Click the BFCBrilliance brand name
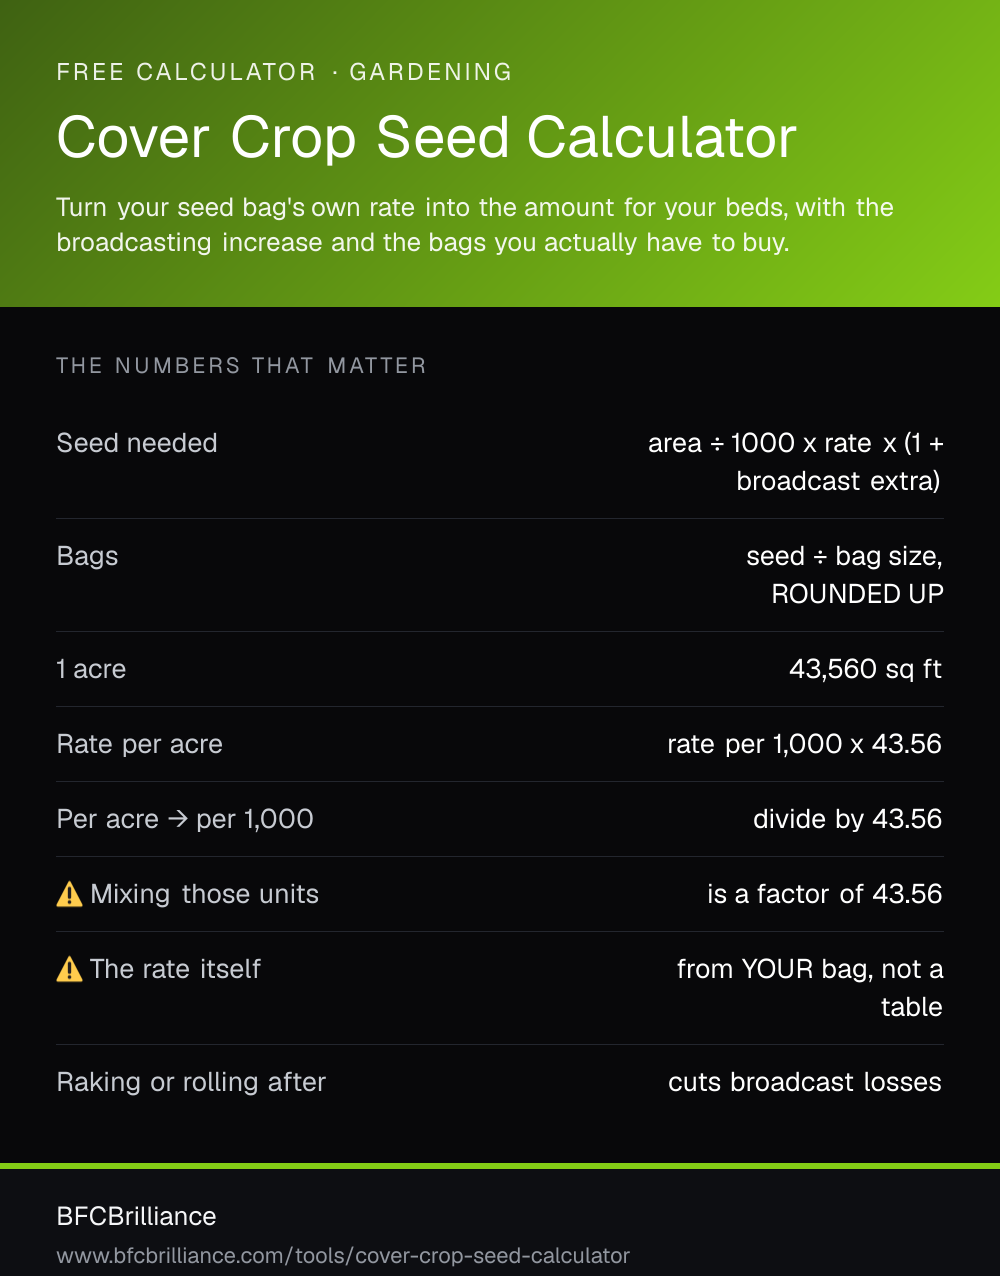This screenshot has height=1276, width=1000. coord(136,1216)
